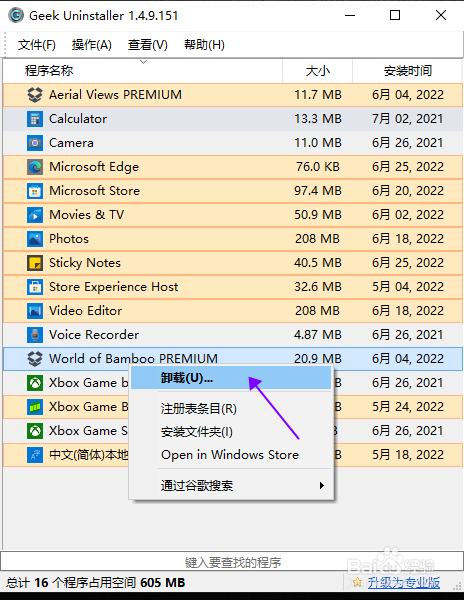This screenshot has width=464, height=600.
Task: Click the Store Experience Host icon
Action: 35,287
